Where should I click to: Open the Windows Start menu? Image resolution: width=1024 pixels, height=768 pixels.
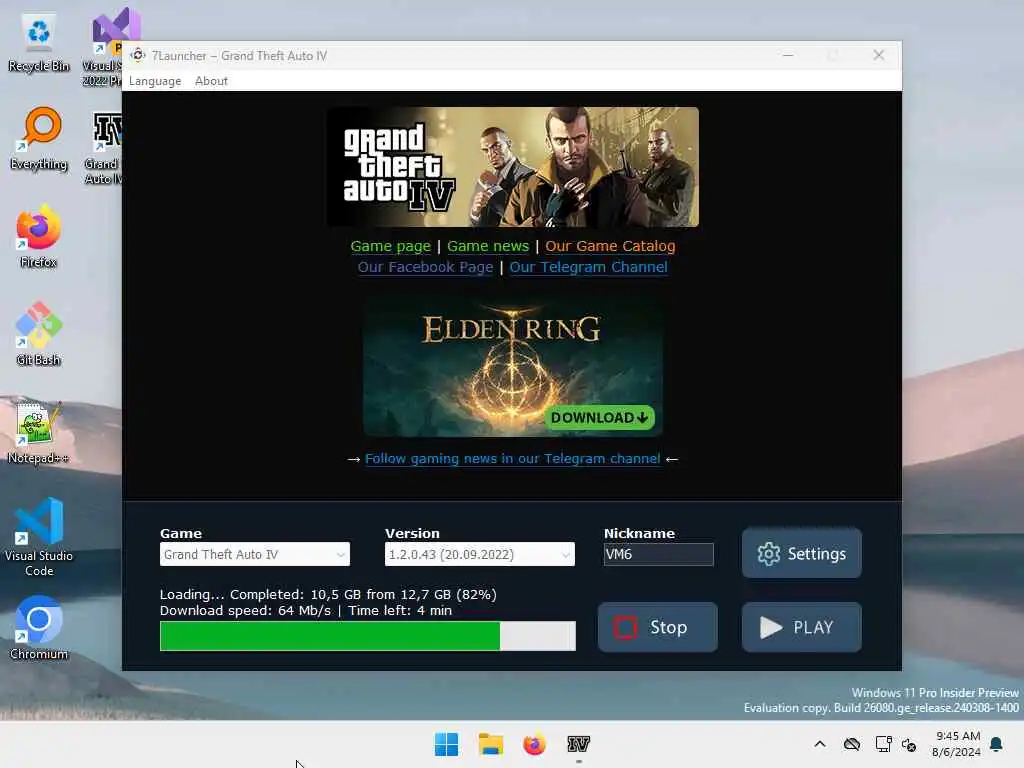[447, 744]
